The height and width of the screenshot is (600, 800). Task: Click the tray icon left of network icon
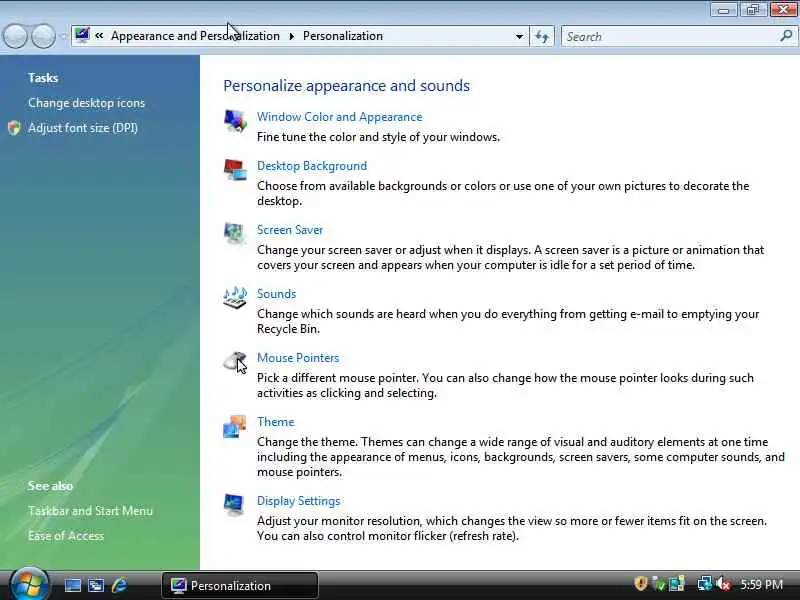677,584
